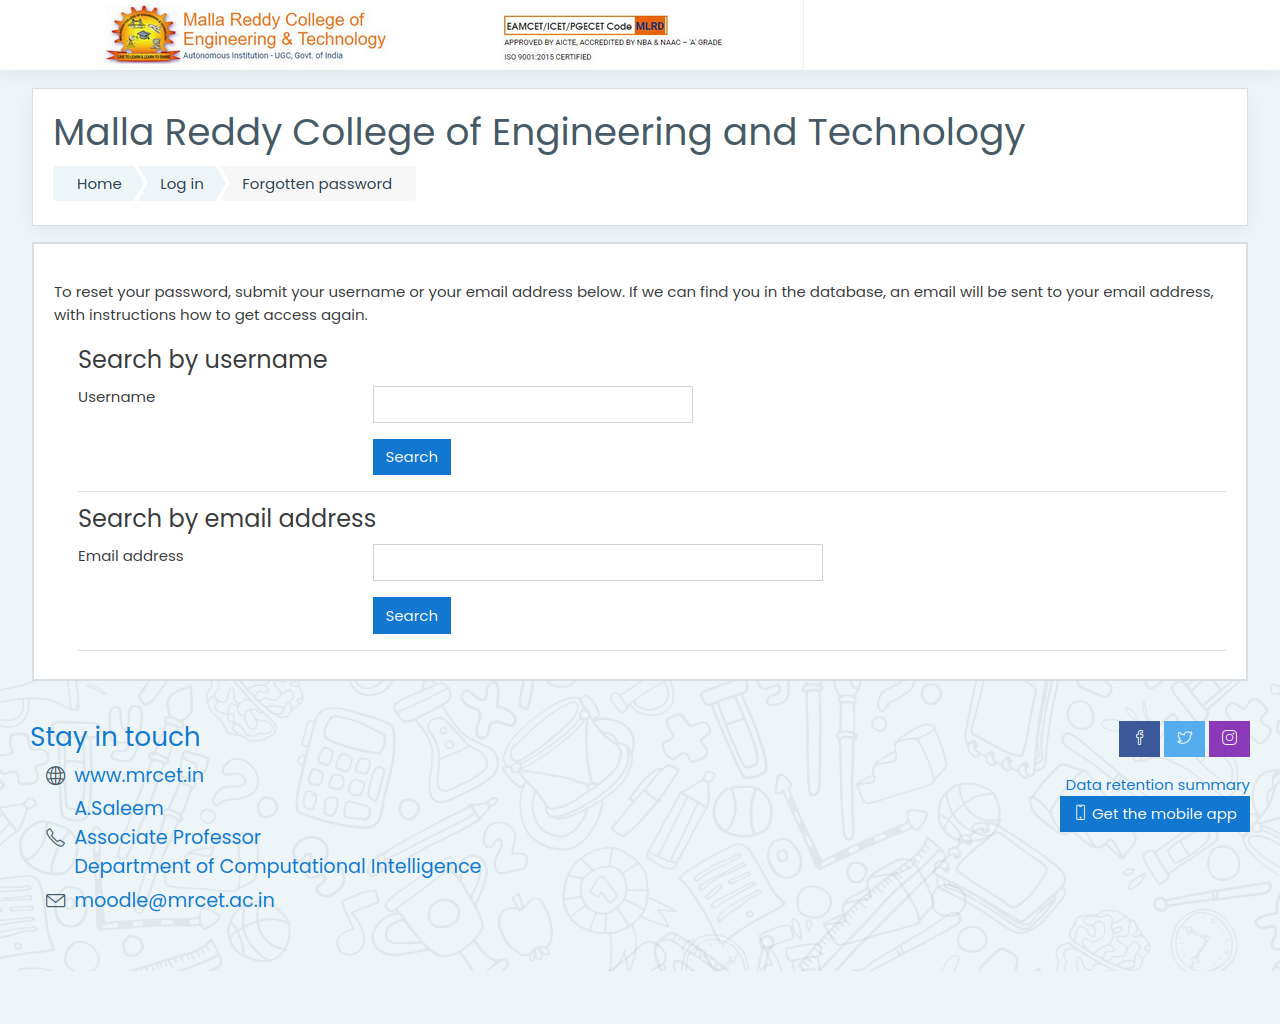Click the Get the mobile app button

pos(1155,814)
